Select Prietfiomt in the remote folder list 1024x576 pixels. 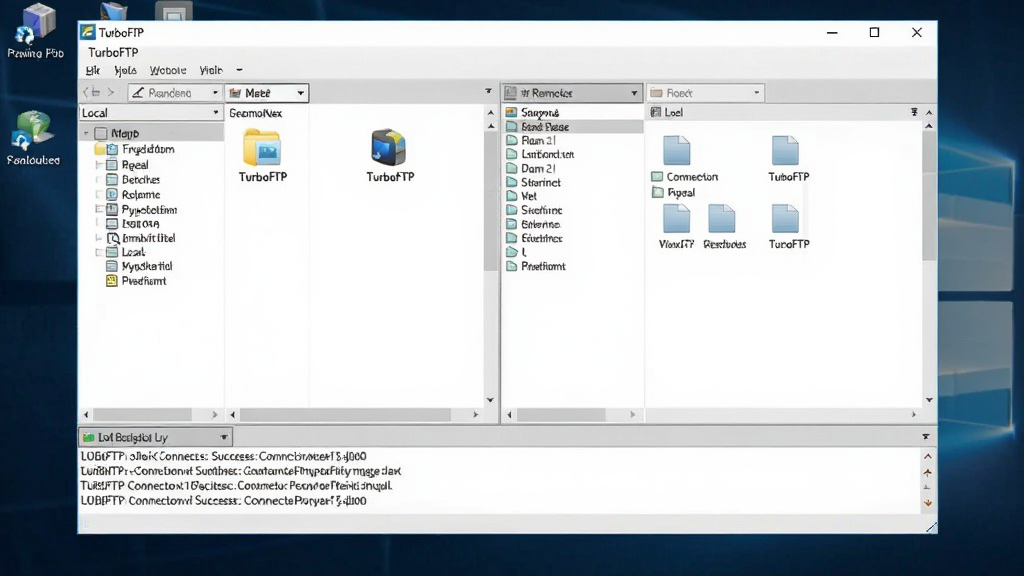(x=543, y=266)
